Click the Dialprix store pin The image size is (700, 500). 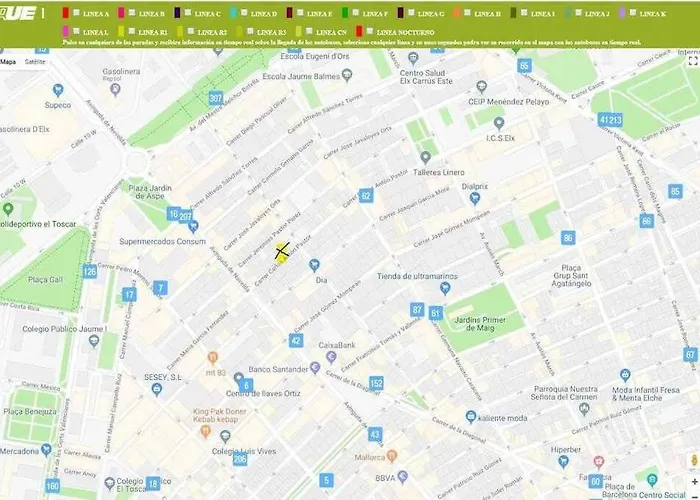click(x=475, y=198)
